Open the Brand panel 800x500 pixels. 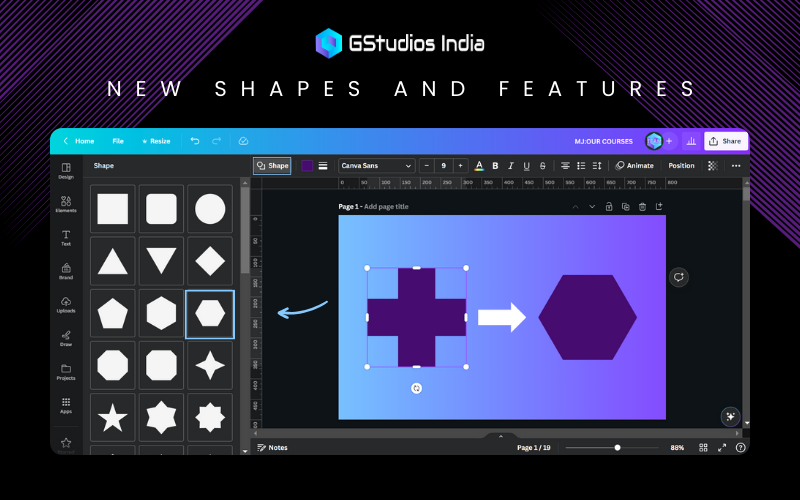point(66,271)
